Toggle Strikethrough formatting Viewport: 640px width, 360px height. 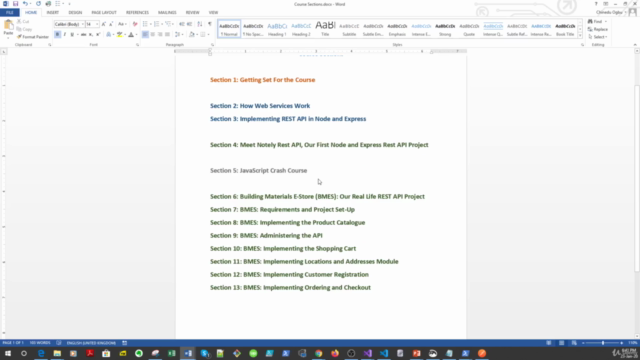click(83, 35)
